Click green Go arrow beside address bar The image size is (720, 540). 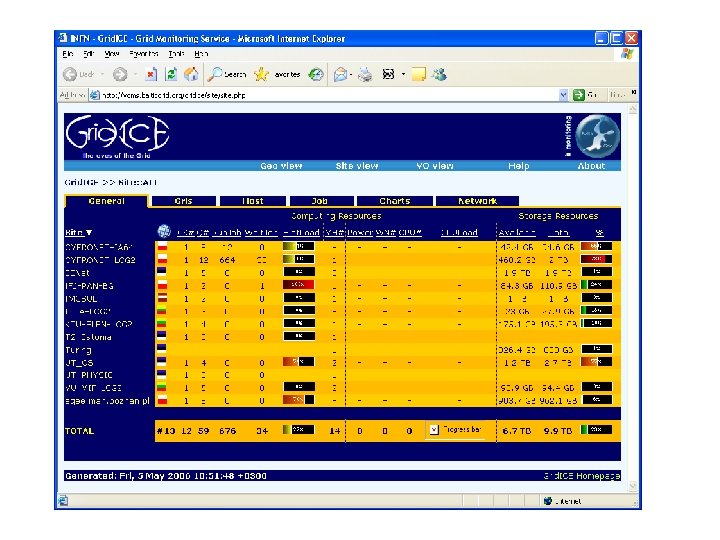579,95
